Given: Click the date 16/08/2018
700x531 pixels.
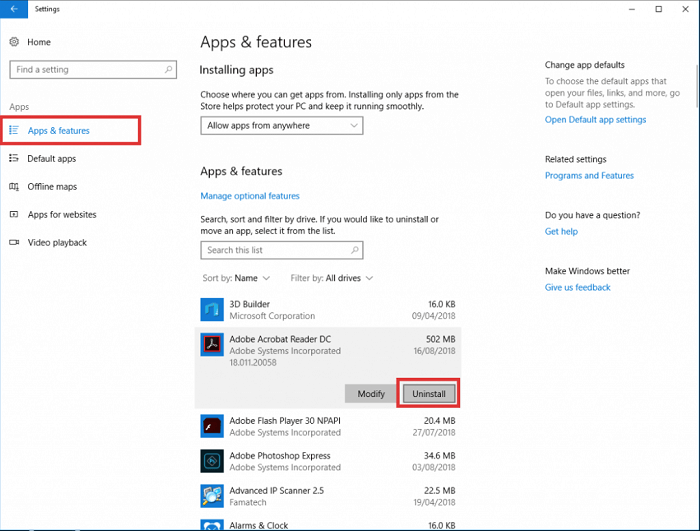Looking at the screenshot, I should pos(434,351).
